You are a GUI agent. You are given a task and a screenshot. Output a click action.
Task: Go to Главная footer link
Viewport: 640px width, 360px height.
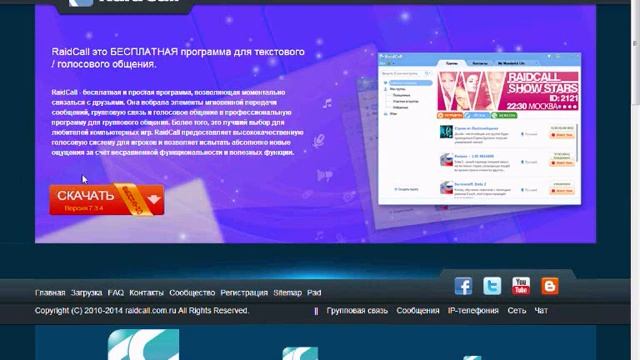(50, 293)
